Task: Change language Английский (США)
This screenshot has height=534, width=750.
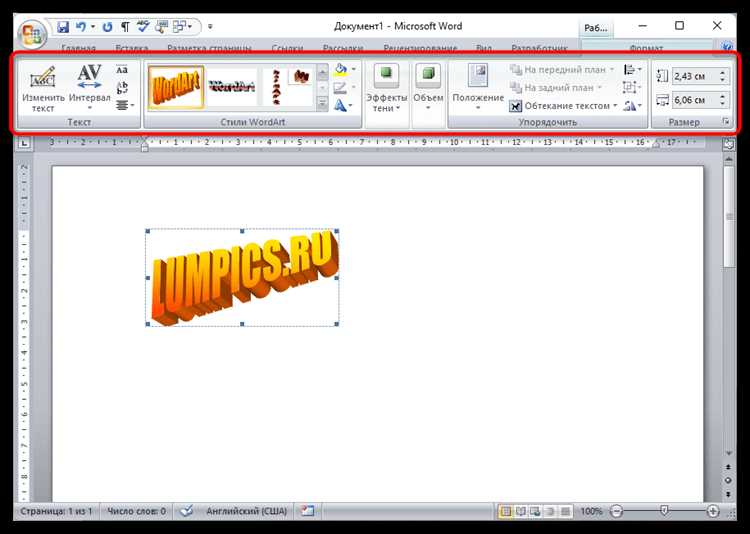Action: [246, 511]
